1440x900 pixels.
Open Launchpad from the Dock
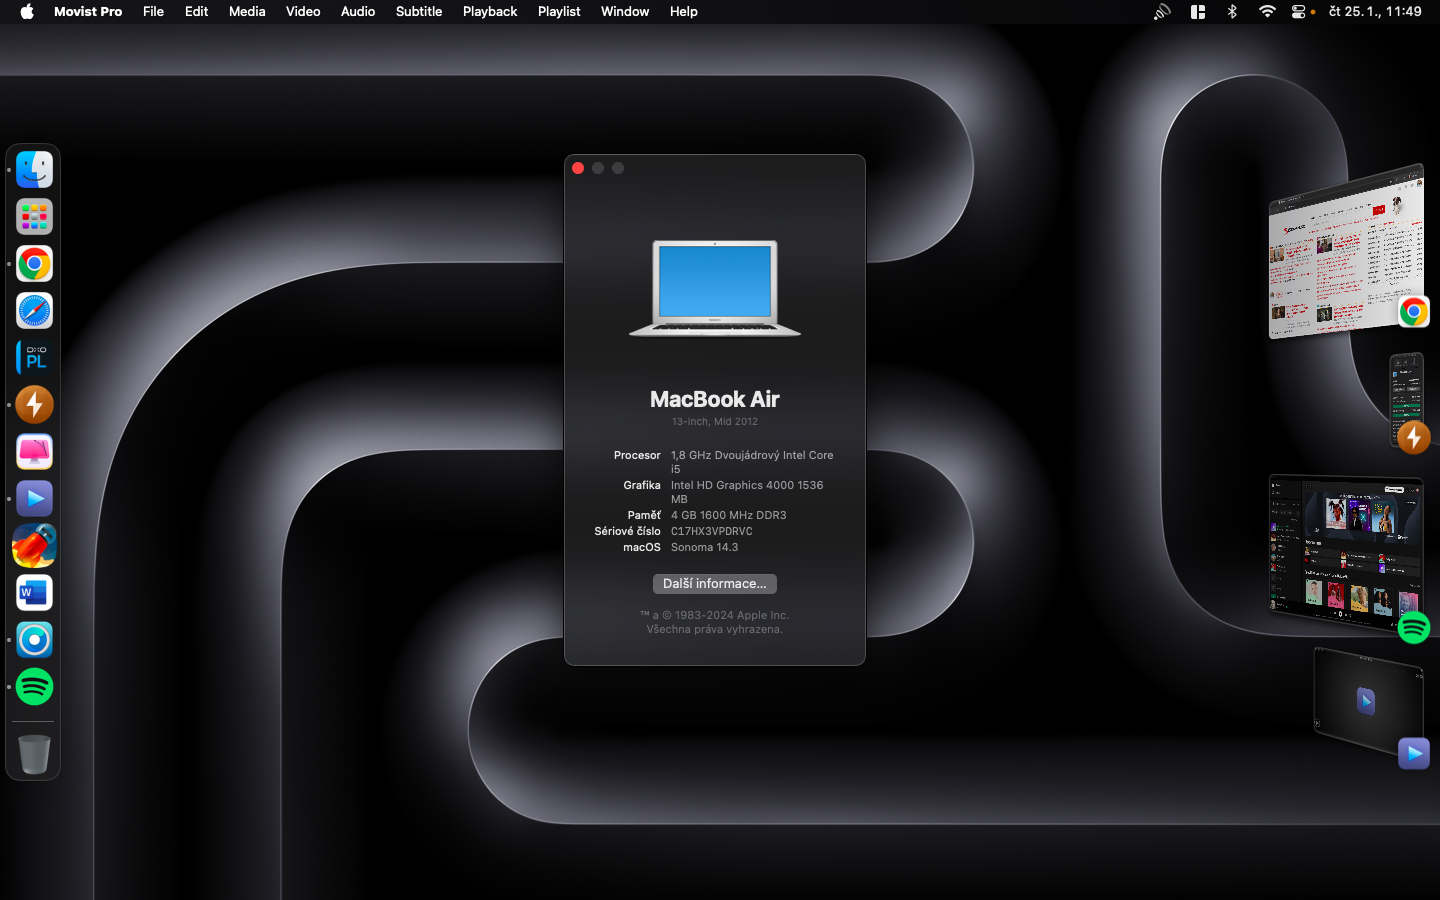coord(34,217)
